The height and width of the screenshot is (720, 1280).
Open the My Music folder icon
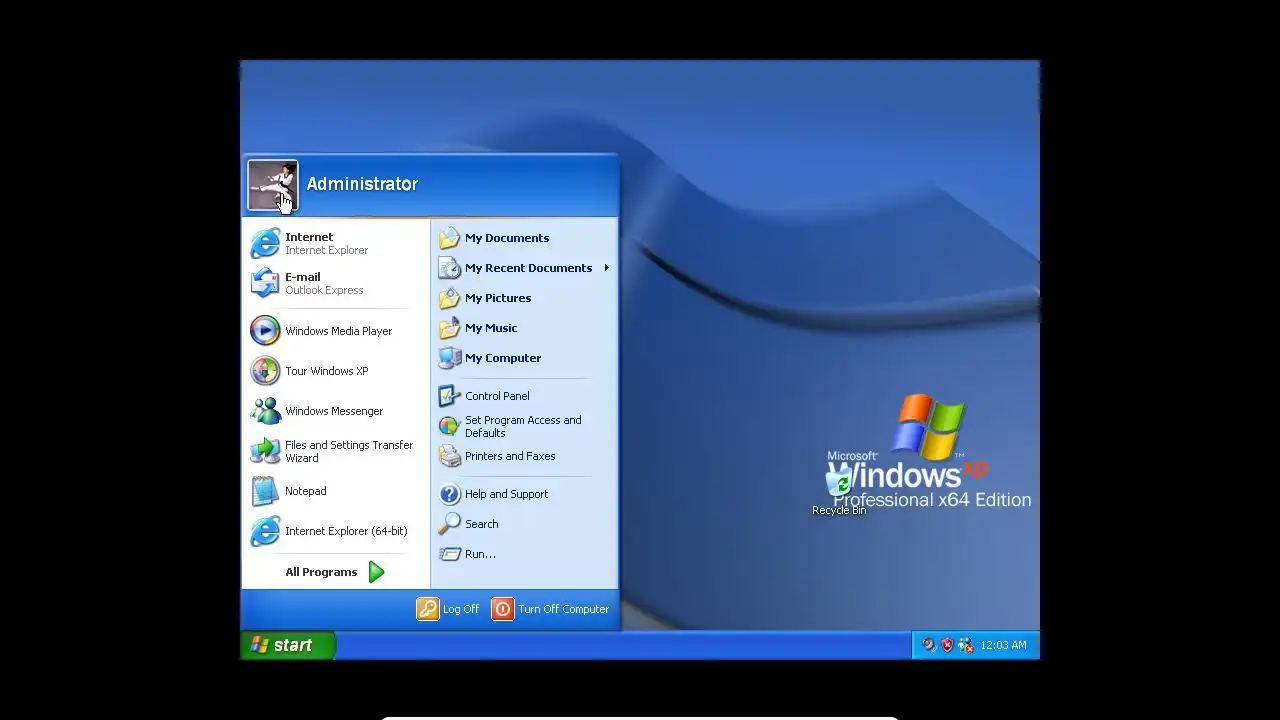click(x=449, y=327)
